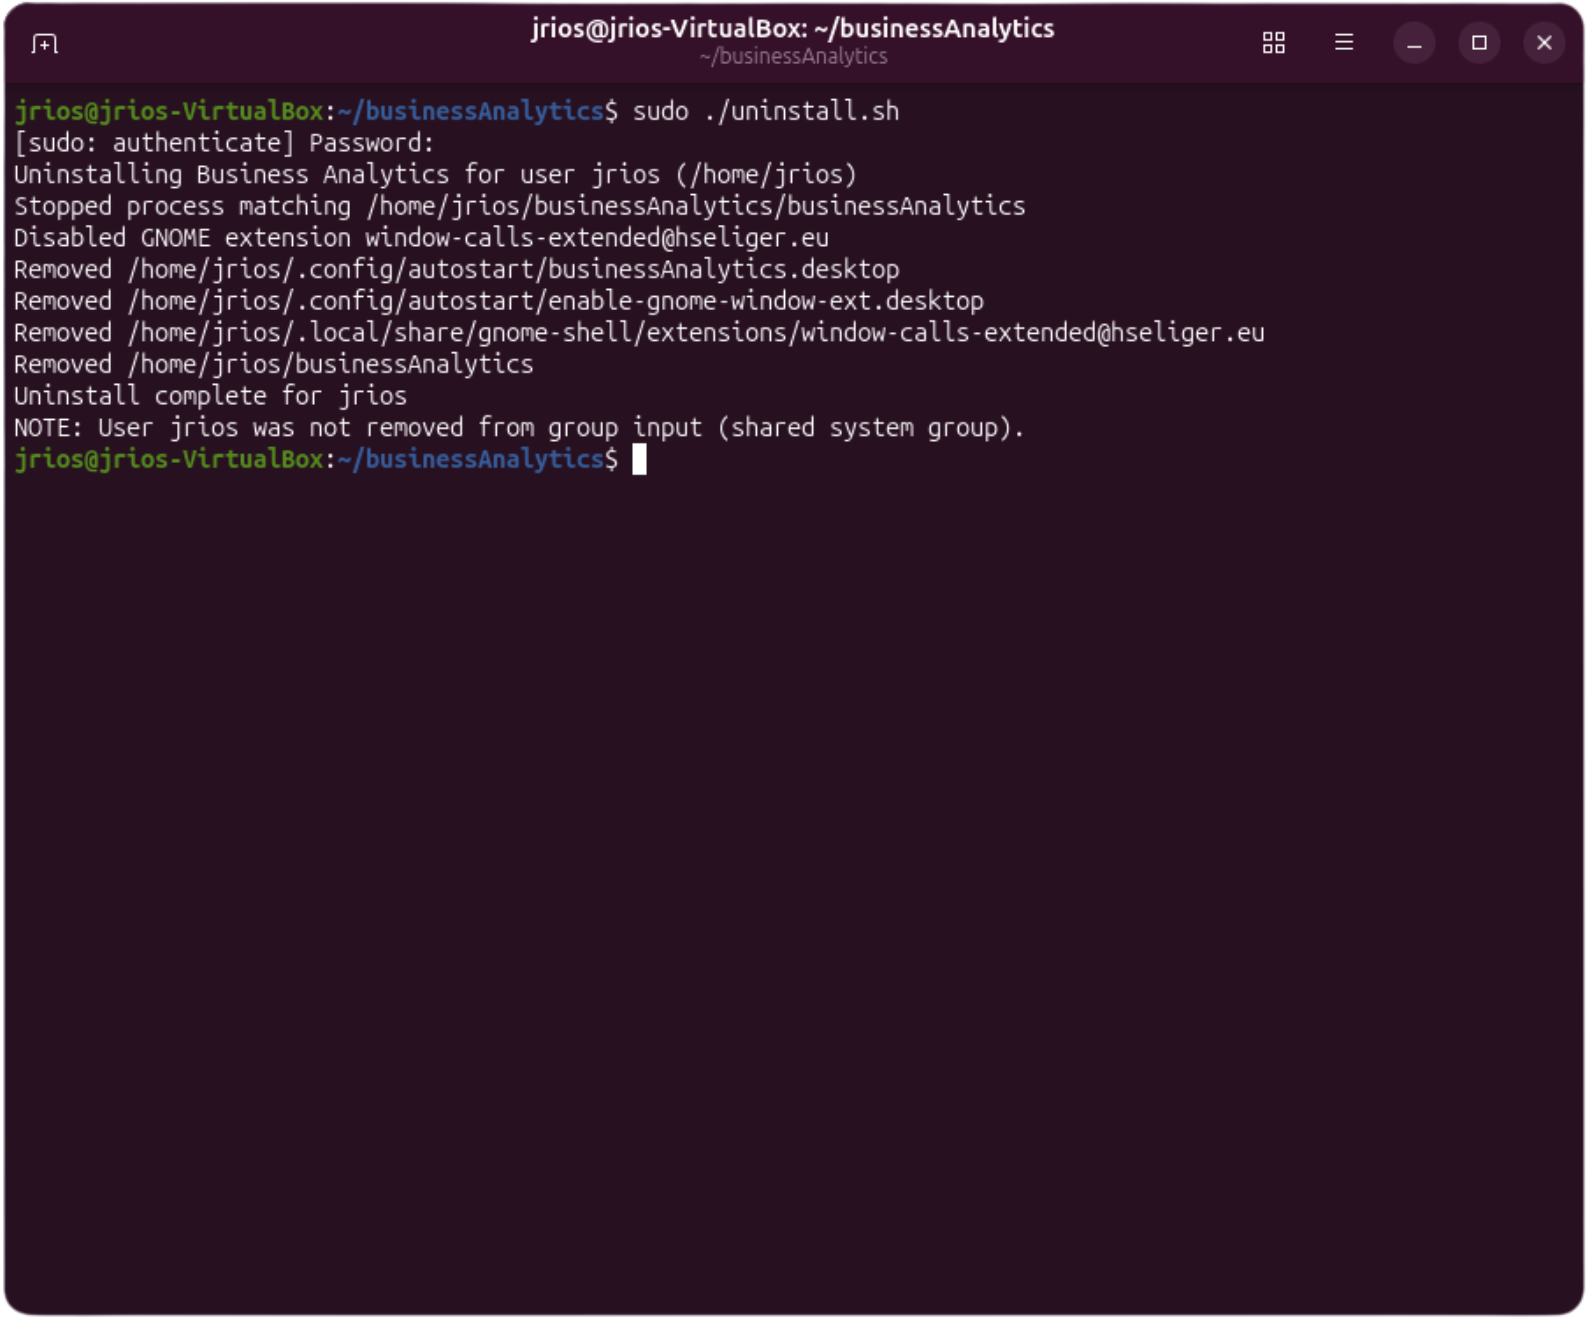Open the terminal hamburger menu

click(x=1343, y=43)
